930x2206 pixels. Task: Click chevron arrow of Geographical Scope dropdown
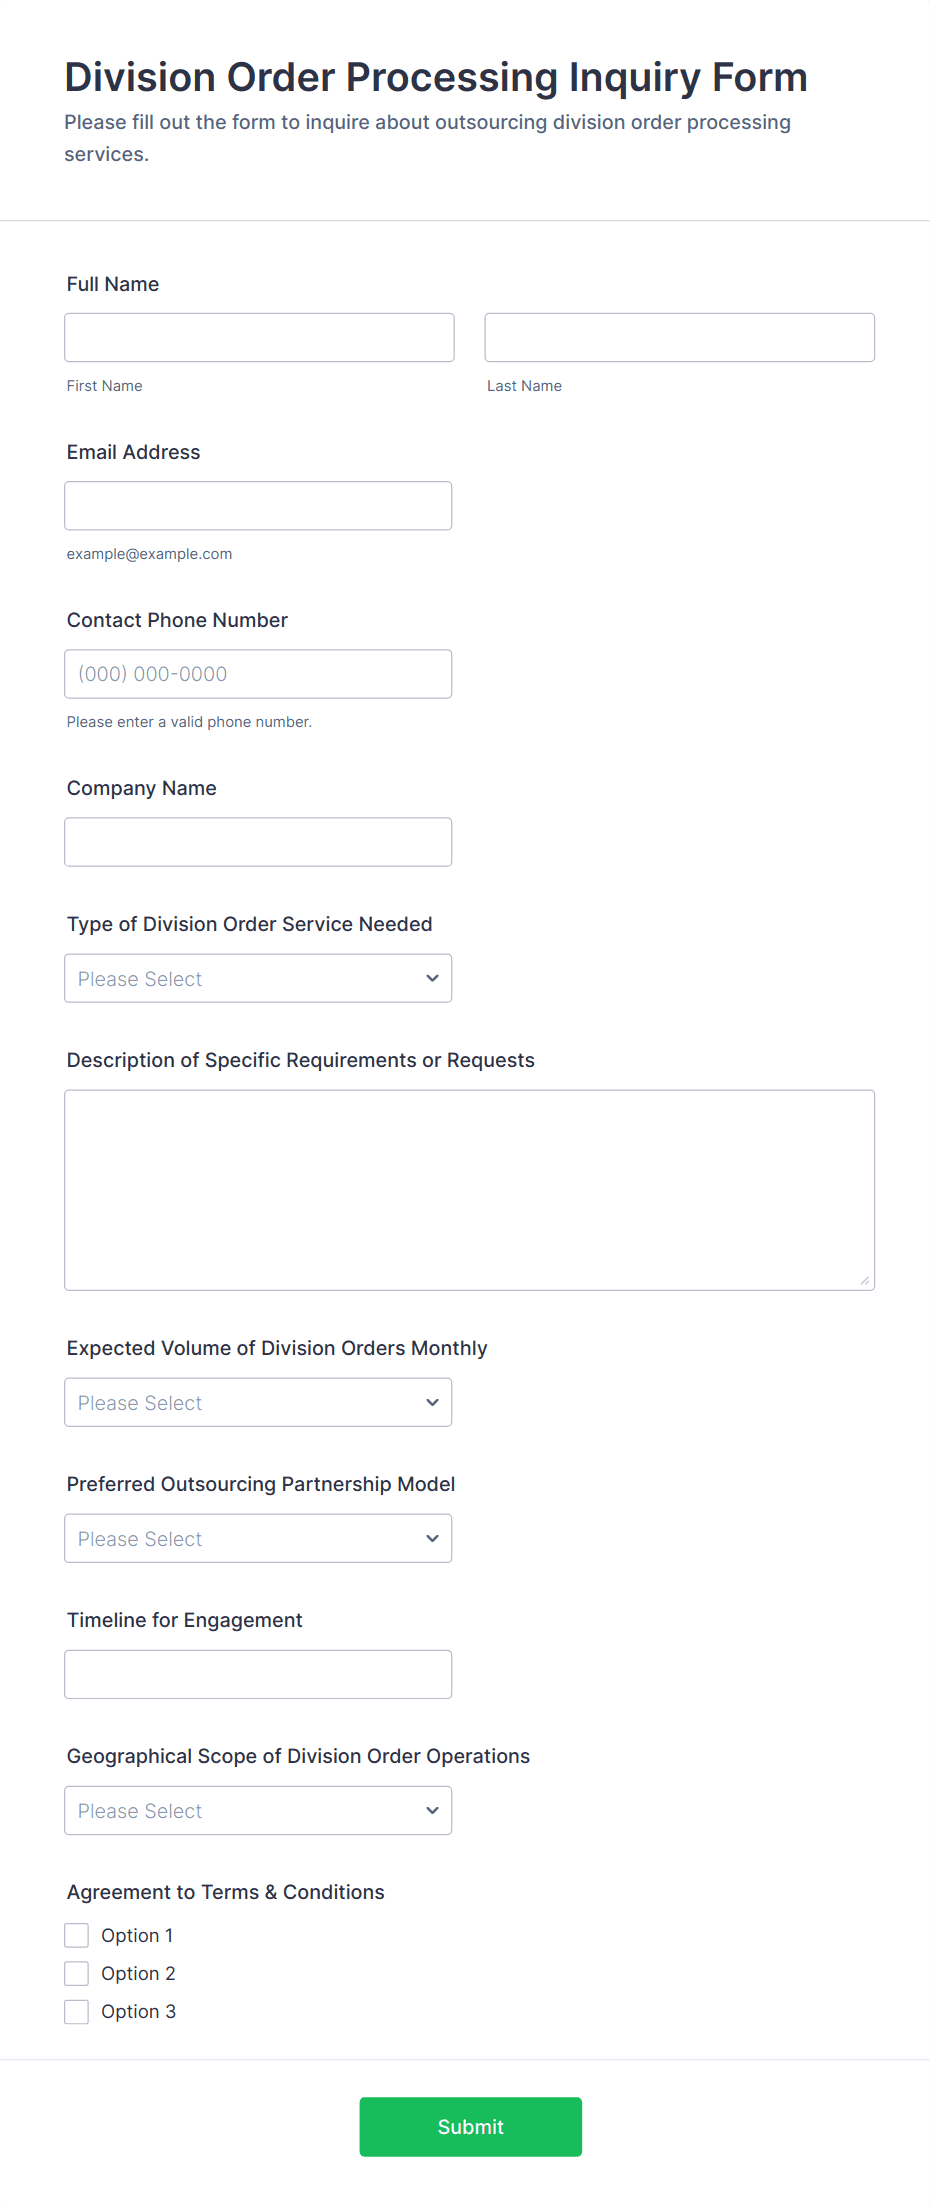coord(432,1810)
